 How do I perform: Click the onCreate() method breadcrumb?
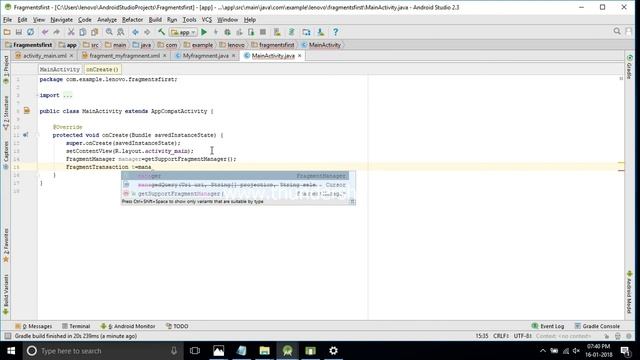[102, 69]
